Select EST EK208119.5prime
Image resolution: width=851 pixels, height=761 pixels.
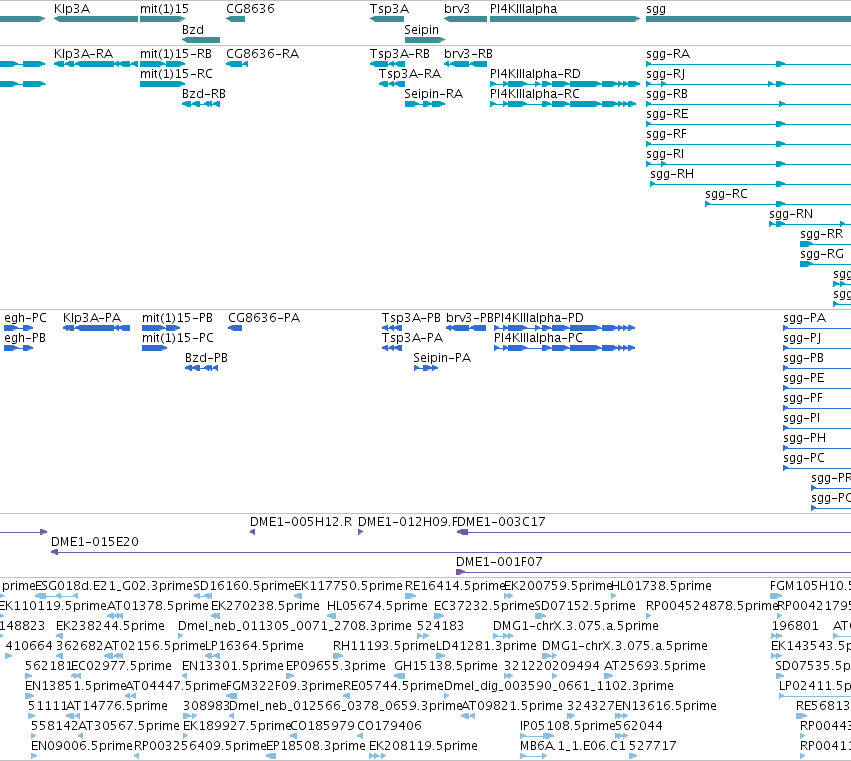(x=423, y=746)
